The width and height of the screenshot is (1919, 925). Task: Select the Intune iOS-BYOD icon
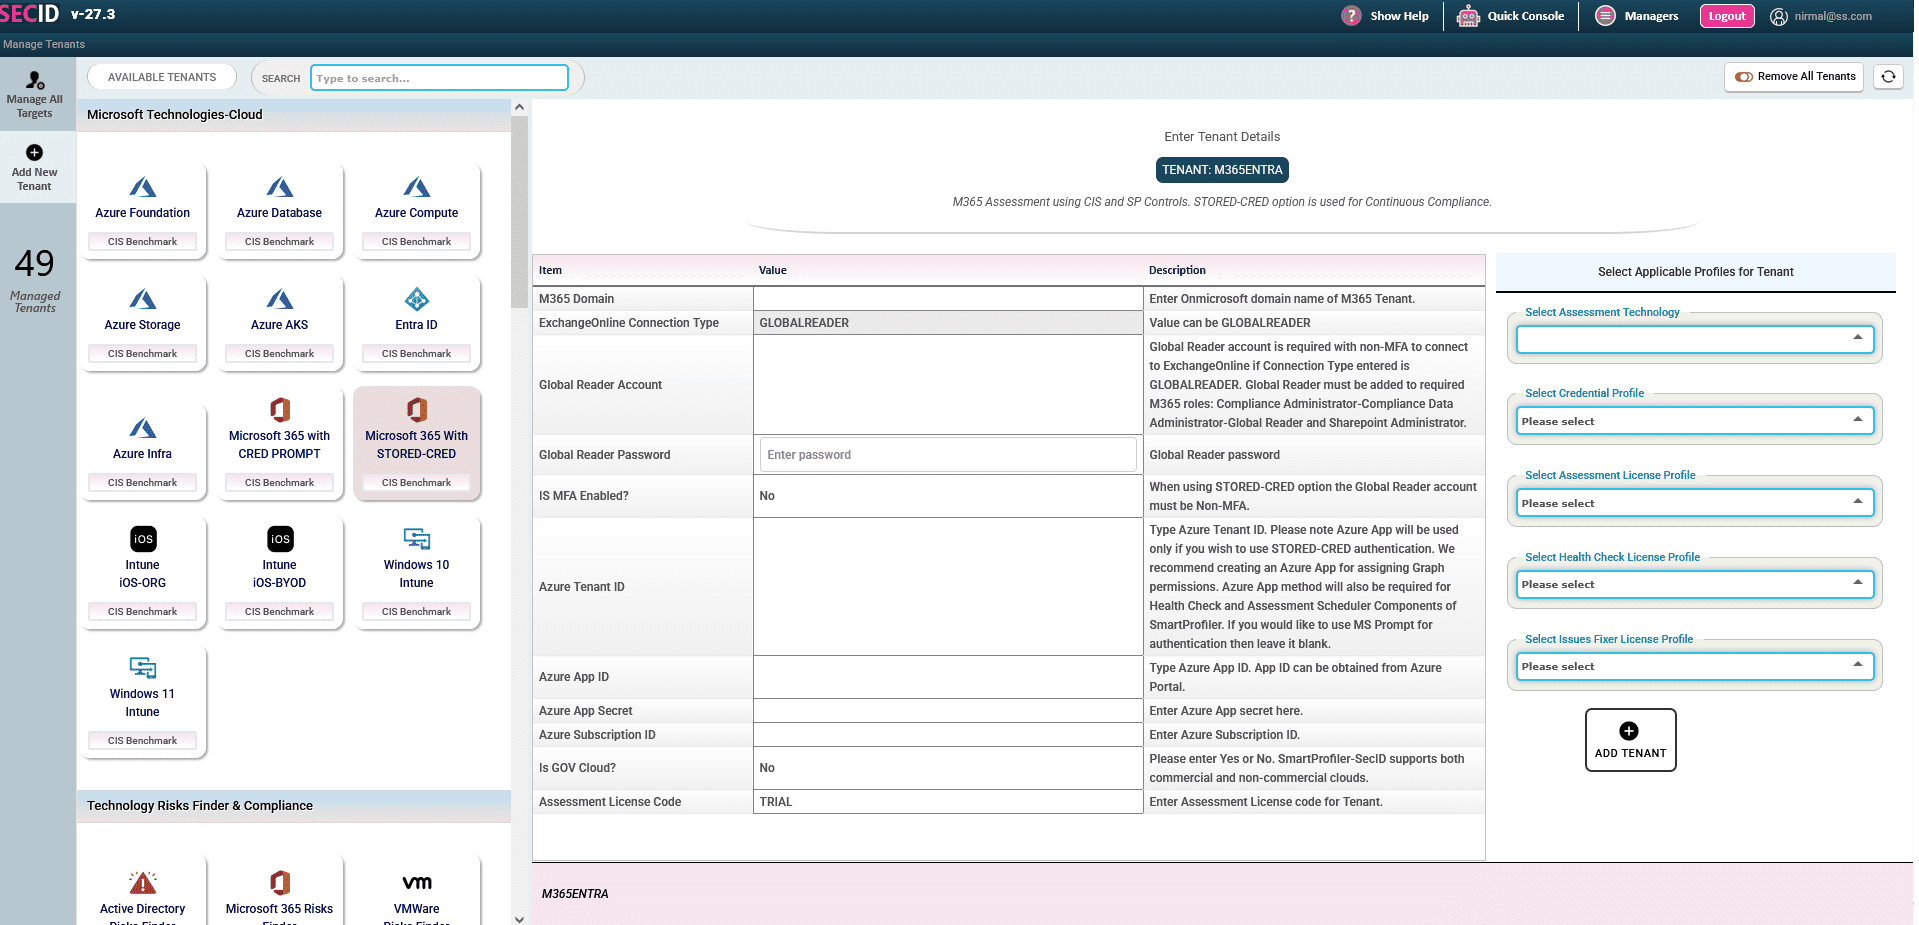click(x=280, y=539)
